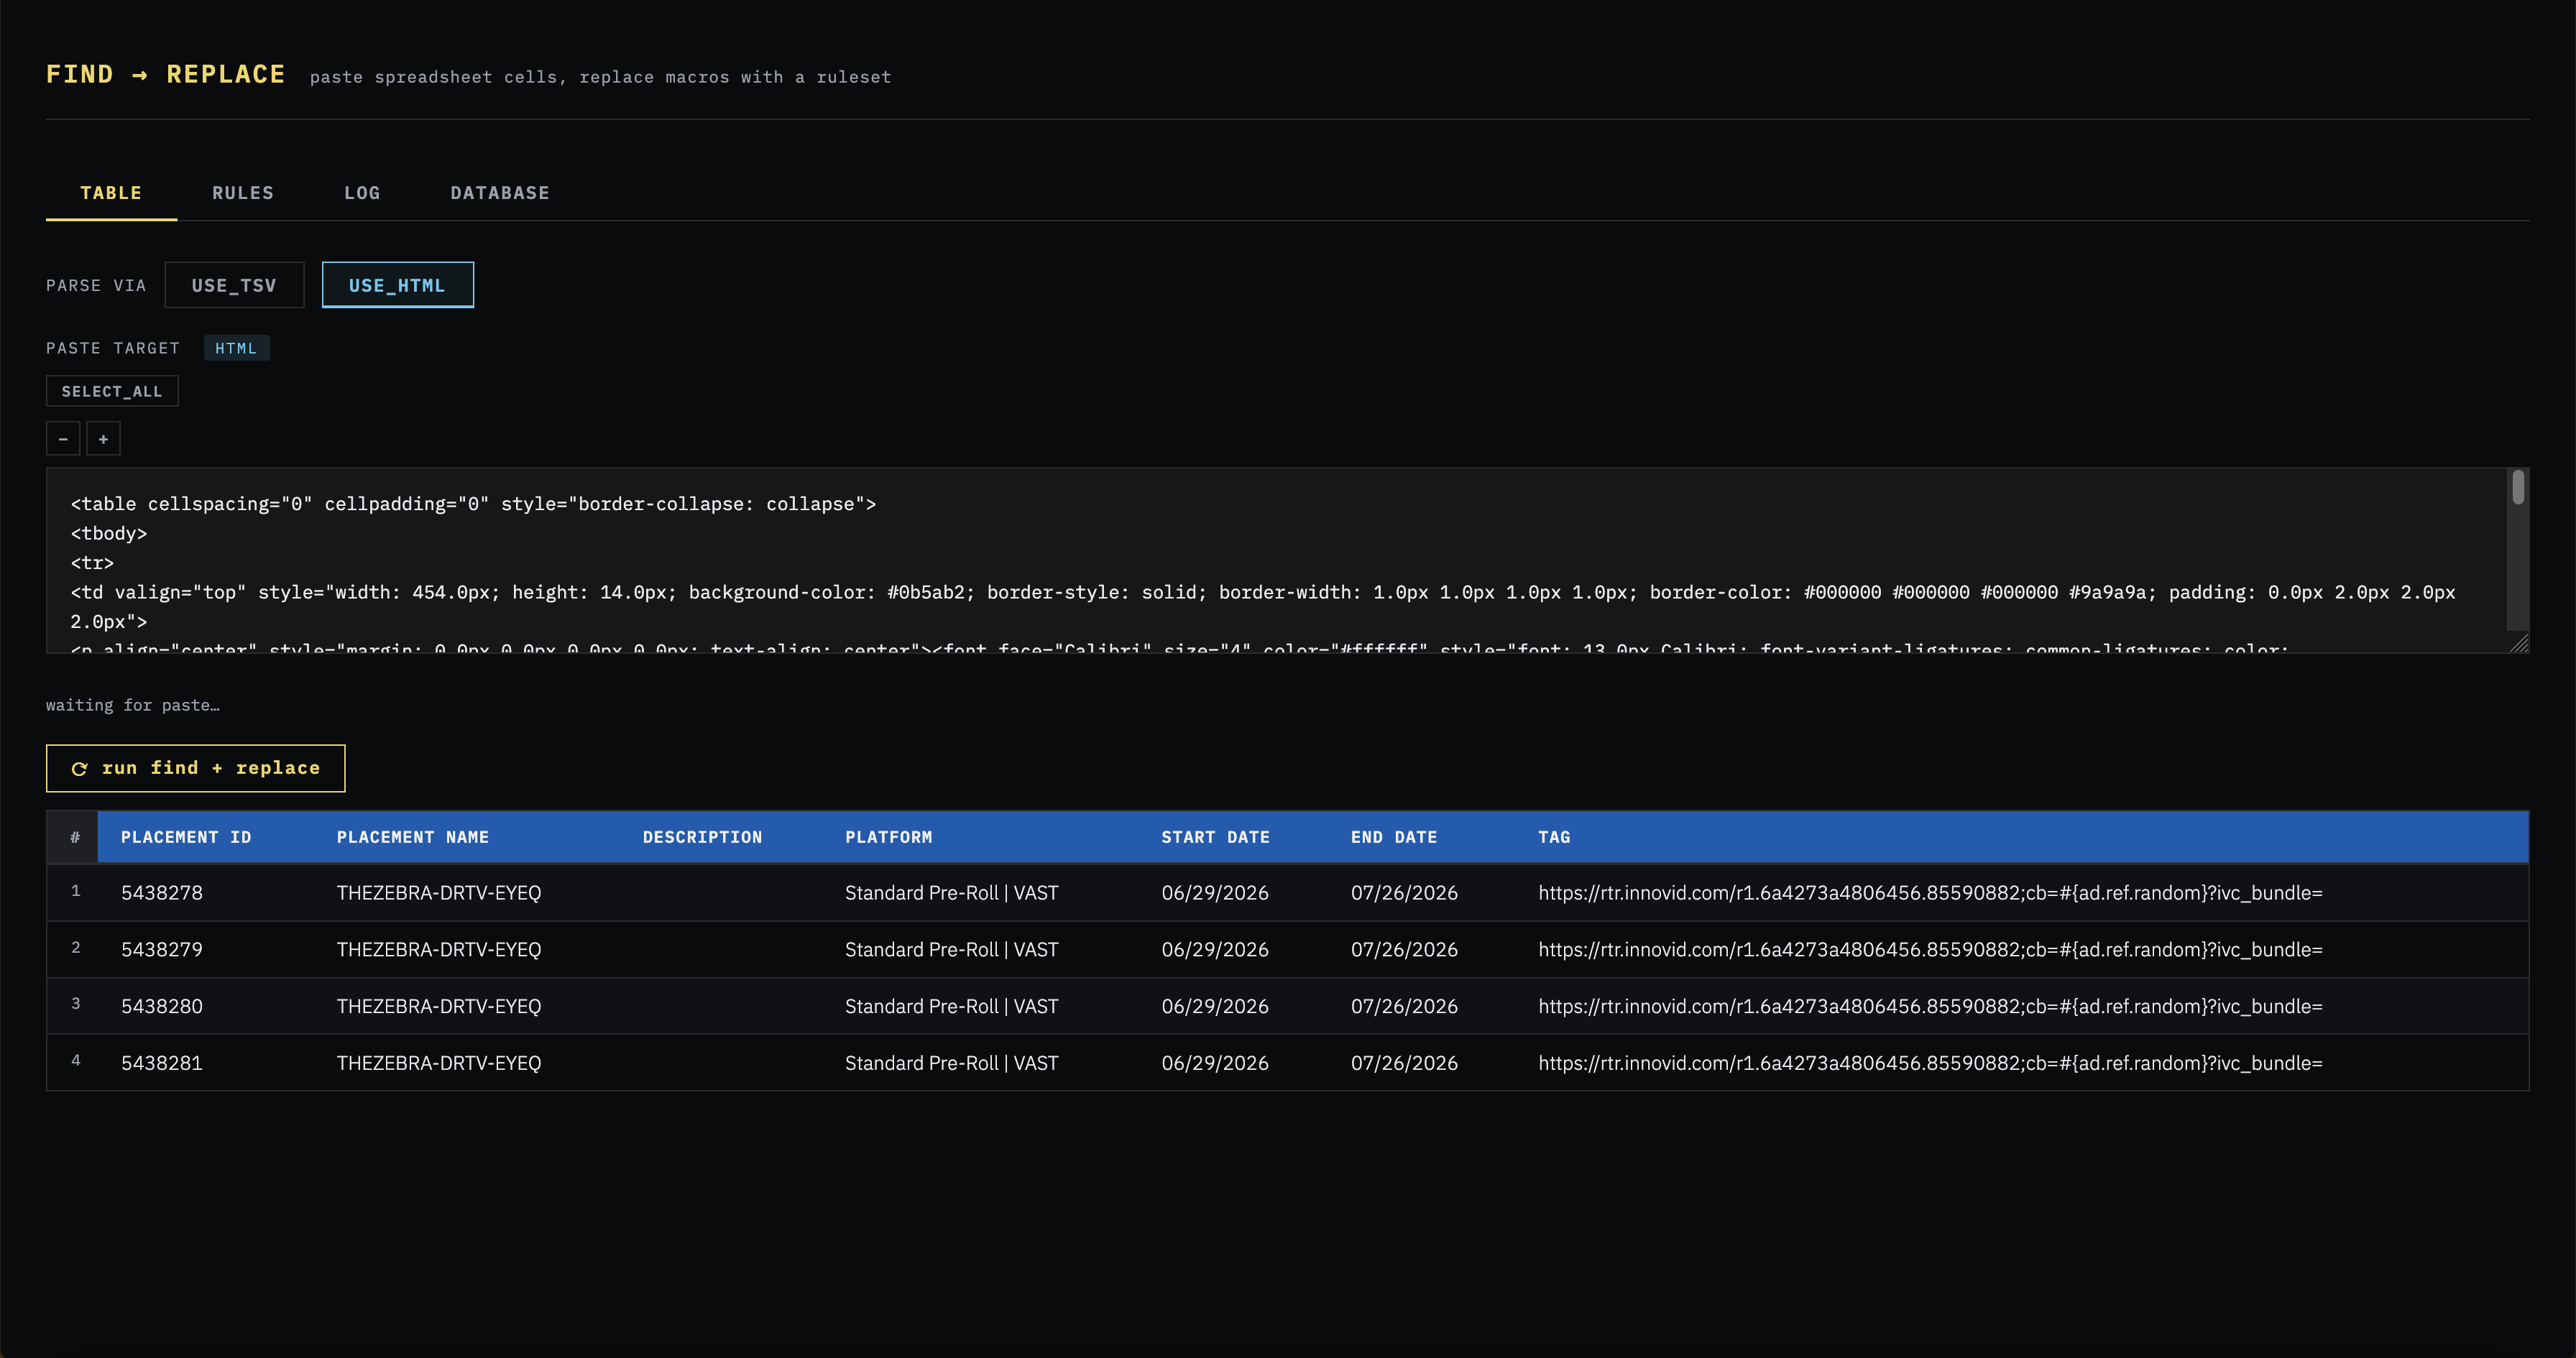
Task: Click placement name in row 5438280
Action: coord(439,1006)
